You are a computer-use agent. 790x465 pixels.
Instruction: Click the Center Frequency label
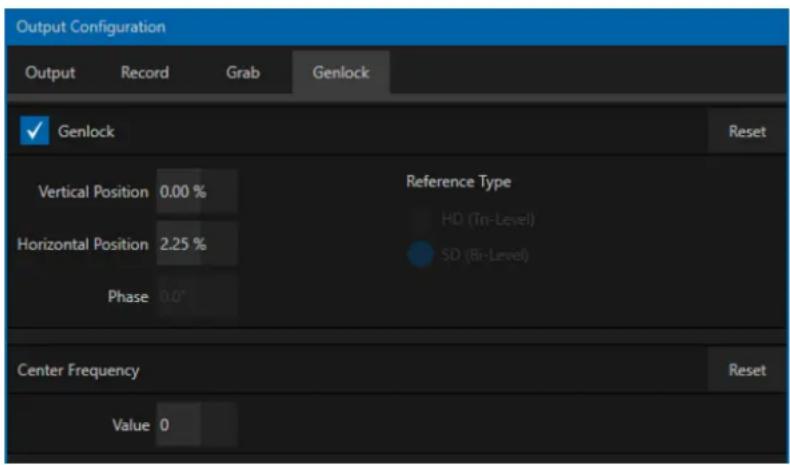(x=78, y=370)
